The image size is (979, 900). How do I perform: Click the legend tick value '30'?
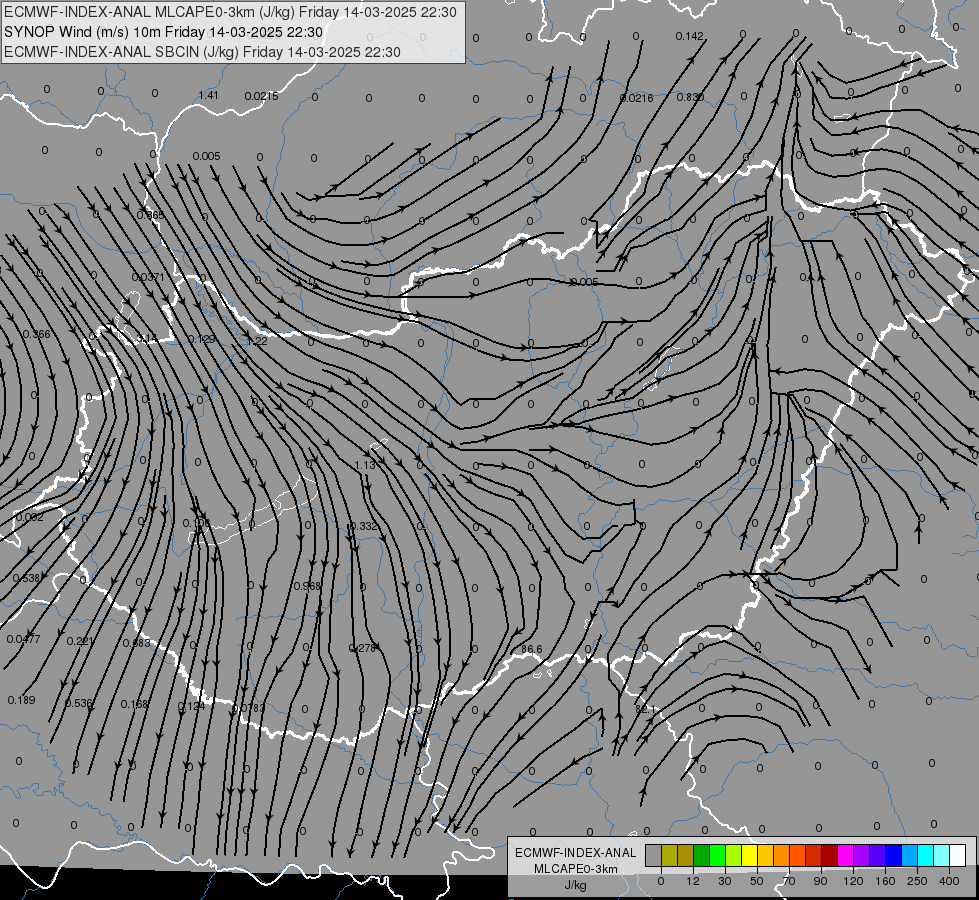(725, 881)
